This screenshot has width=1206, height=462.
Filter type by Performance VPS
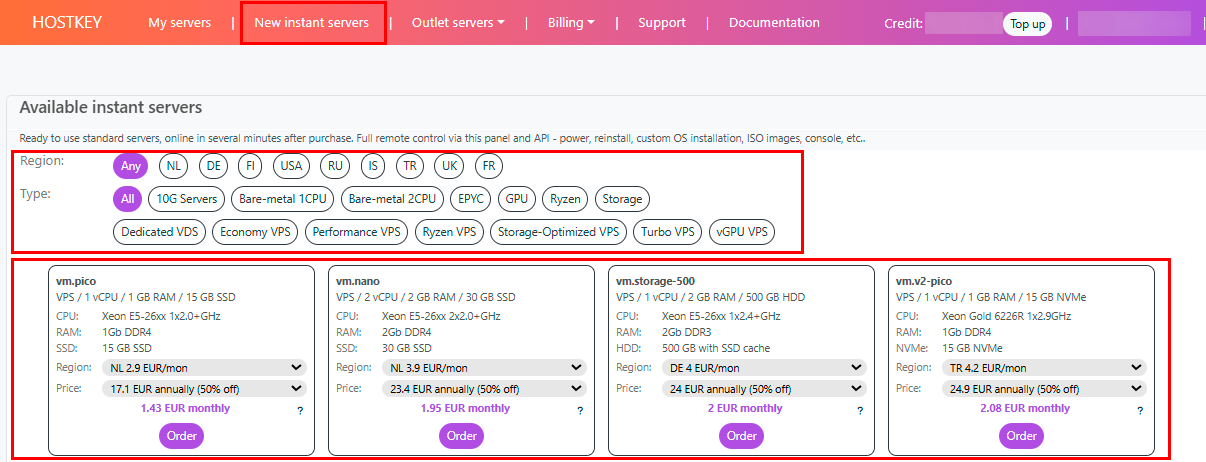pos(356,232)
